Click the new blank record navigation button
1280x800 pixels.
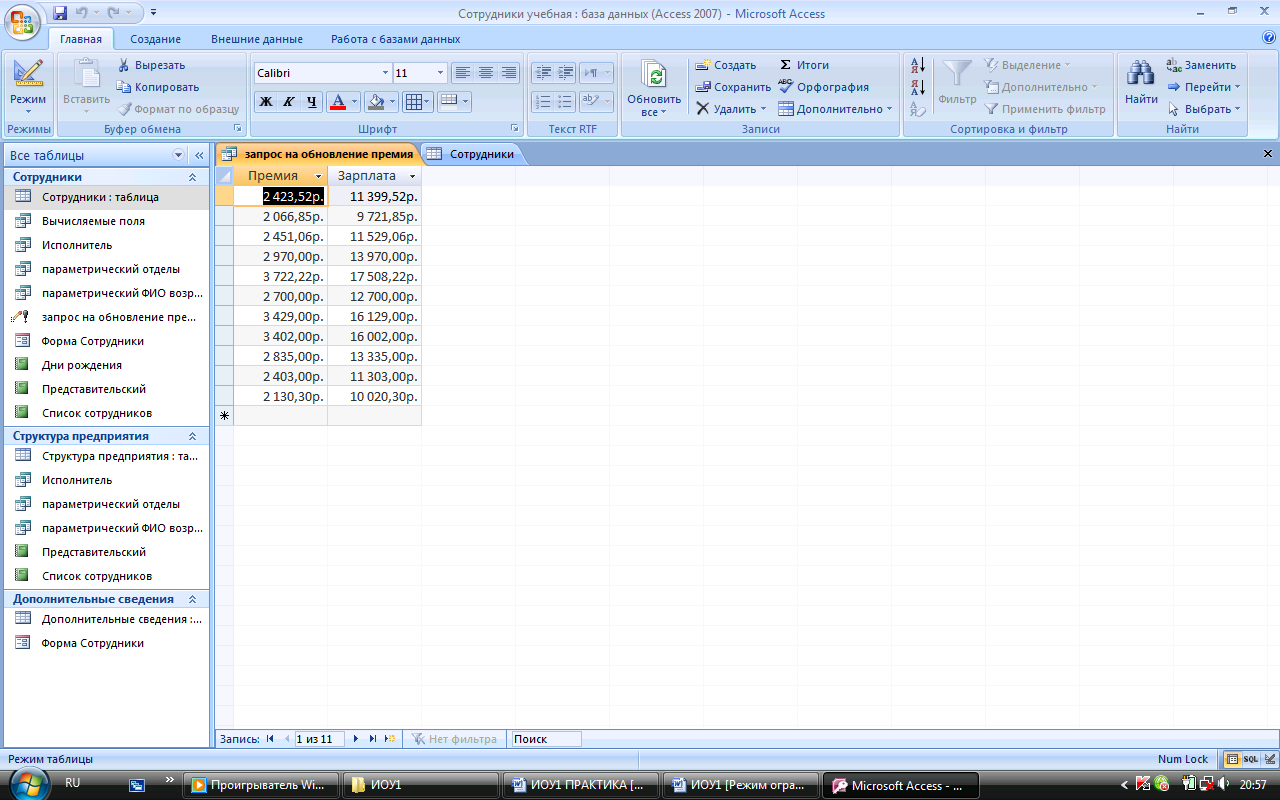(x=390, y=739)
